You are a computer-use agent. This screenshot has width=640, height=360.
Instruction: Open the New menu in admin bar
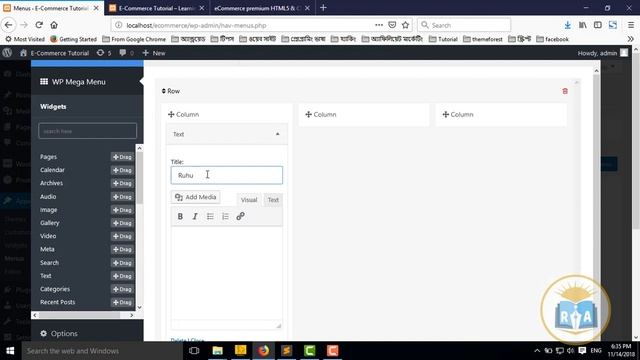pos(154,53)
